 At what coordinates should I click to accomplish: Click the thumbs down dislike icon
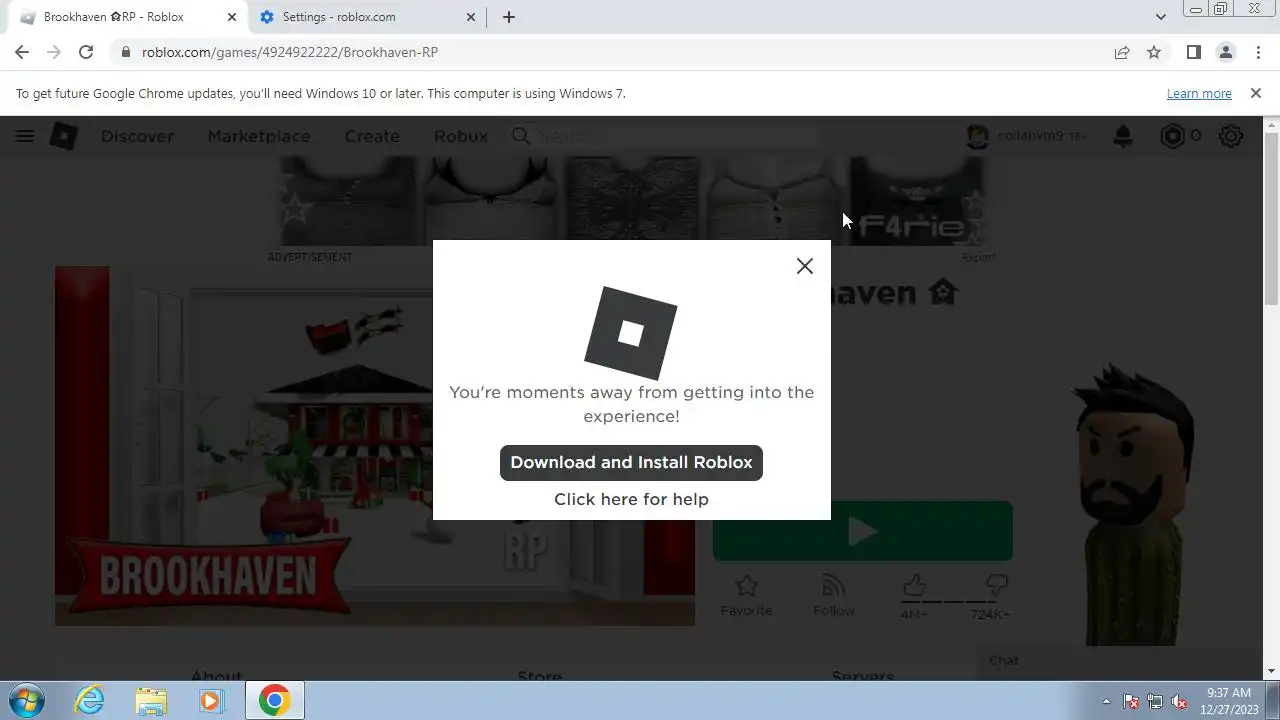(997, 585)
